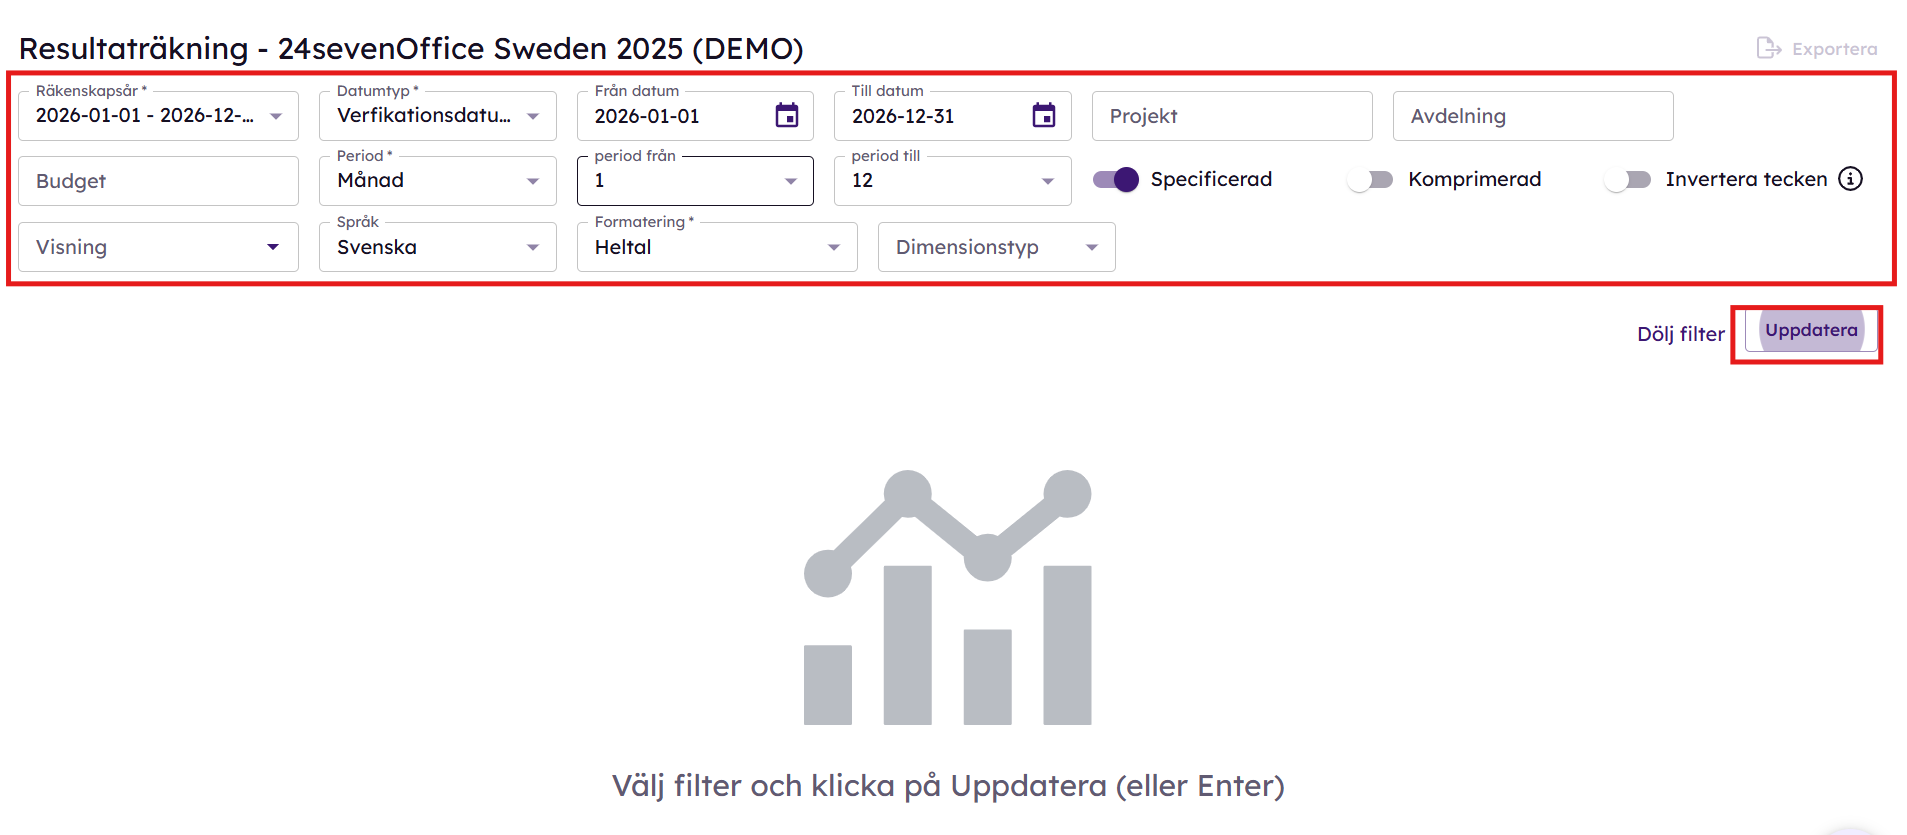This screenshot has width=1907, height=835.
Task: Enable the Komprimerad switch
Action: pos(1371,179)
